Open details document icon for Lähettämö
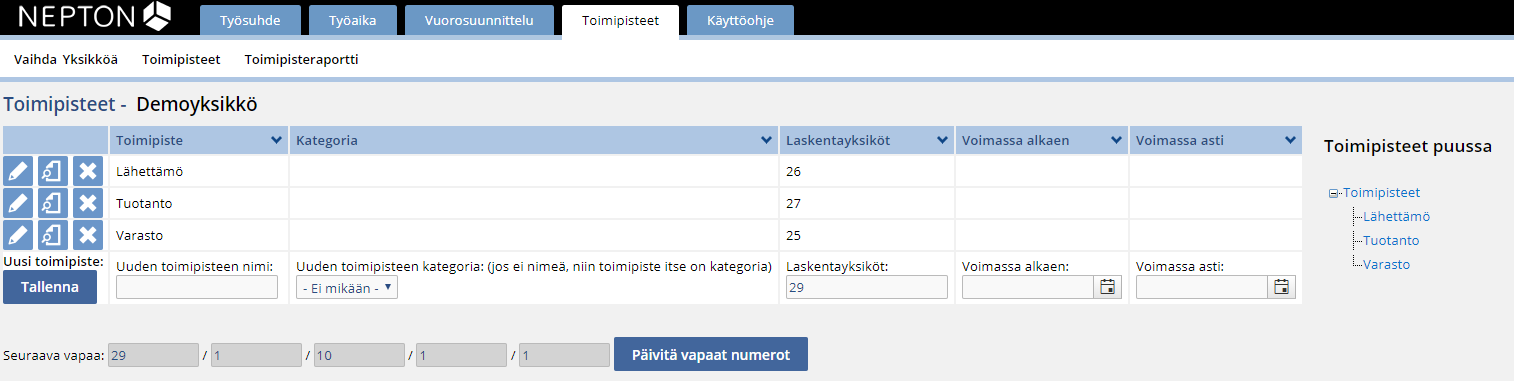1514x381 pixels. tap(53, 171)
